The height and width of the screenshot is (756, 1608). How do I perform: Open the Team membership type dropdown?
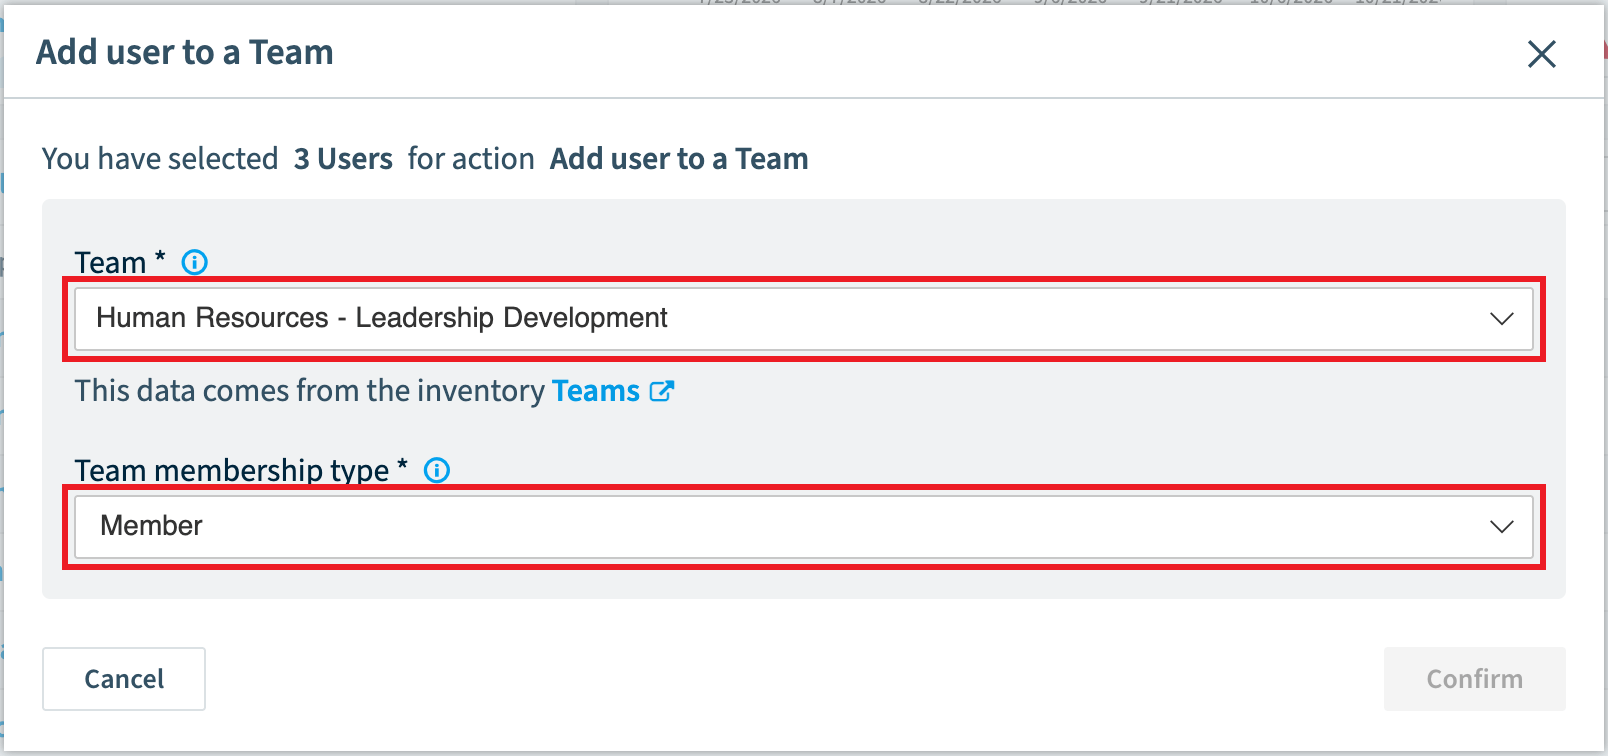804,527
